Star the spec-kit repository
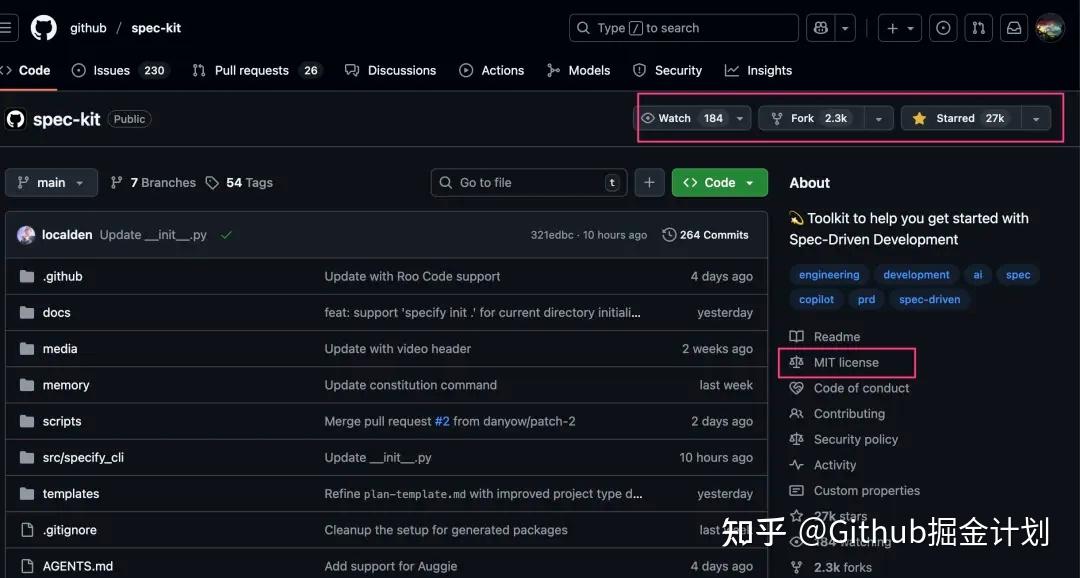 [961, 117]
